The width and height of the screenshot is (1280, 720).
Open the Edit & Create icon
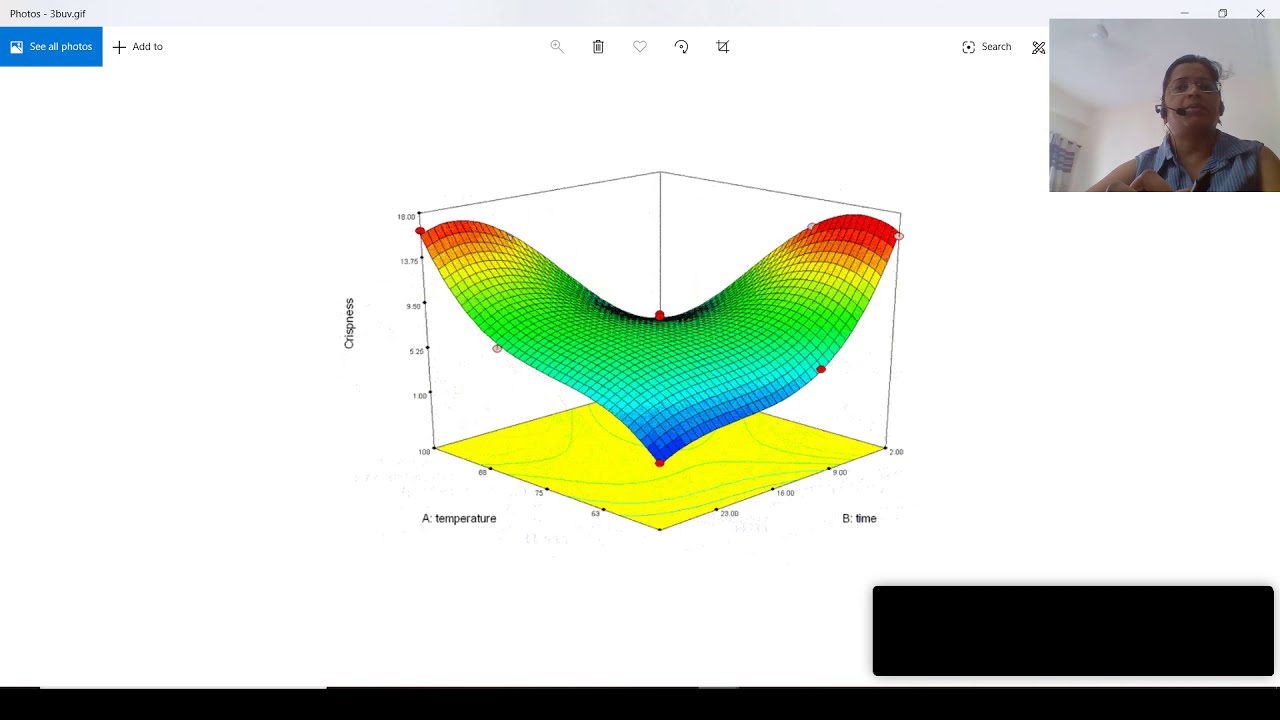[x=1039, y=47]
